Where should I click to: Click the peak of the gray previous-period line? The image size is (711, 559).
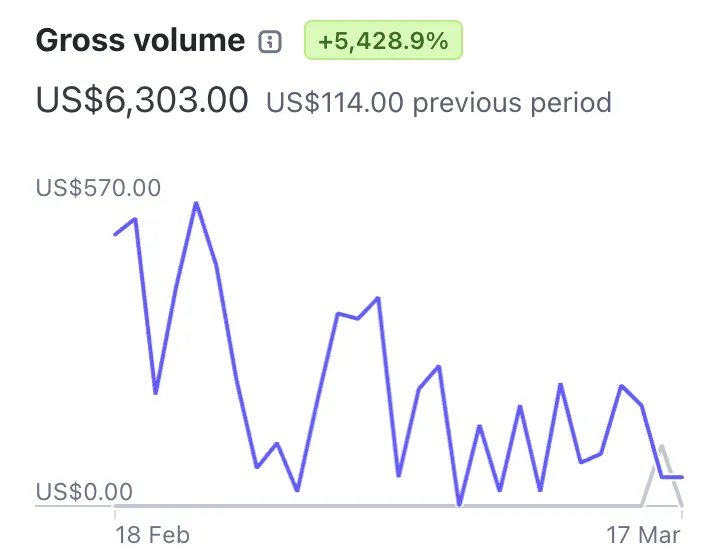[662, 446]
